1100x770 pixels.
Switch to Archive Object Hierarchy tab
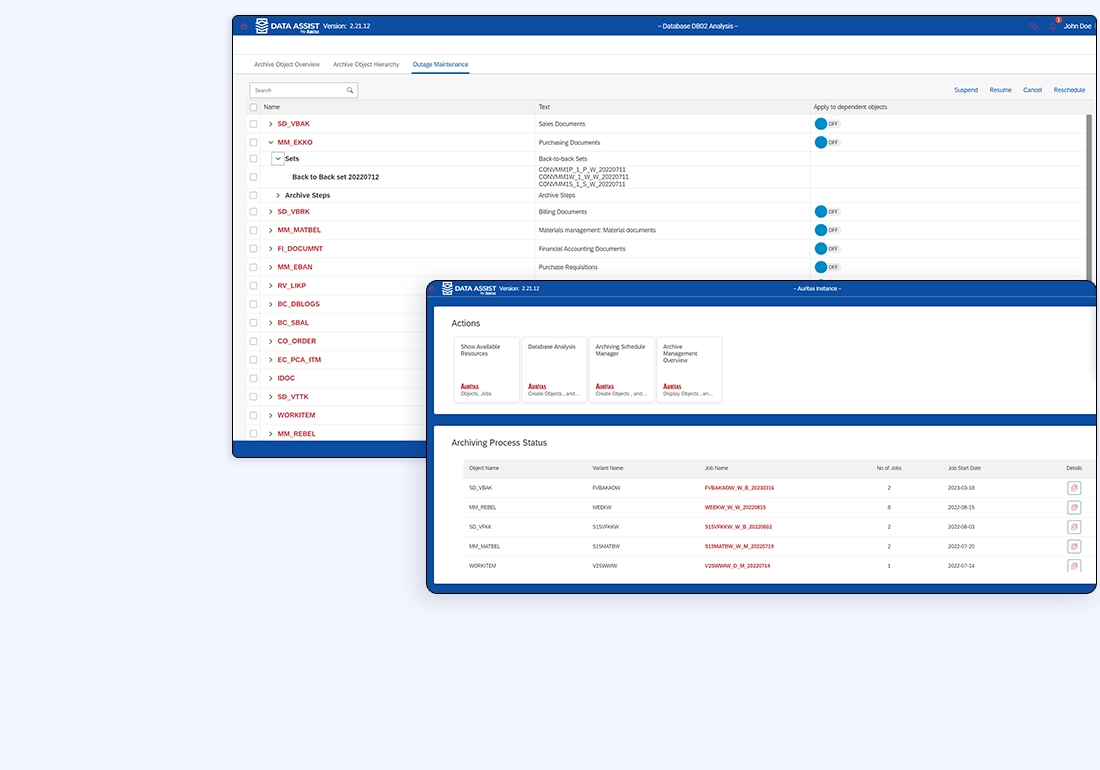pos(365,65)
